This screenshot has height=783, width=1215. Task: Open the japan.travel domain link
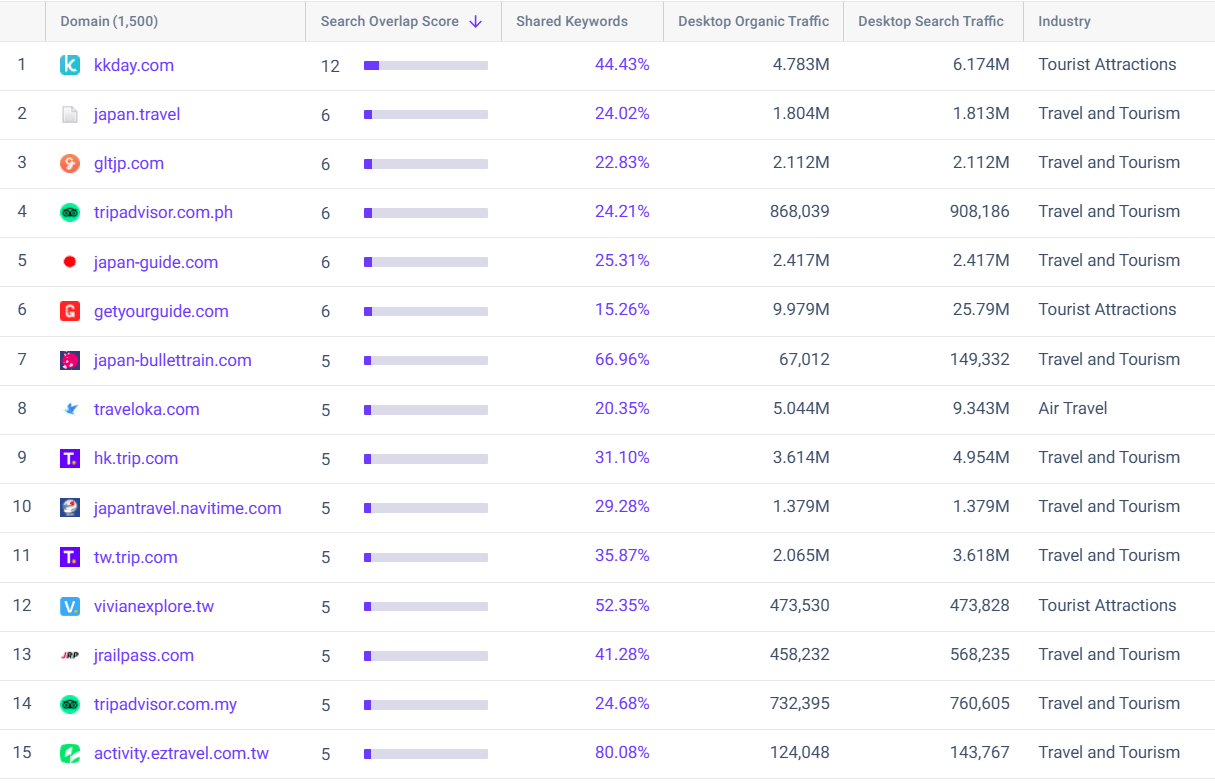(x=137, y=114)
